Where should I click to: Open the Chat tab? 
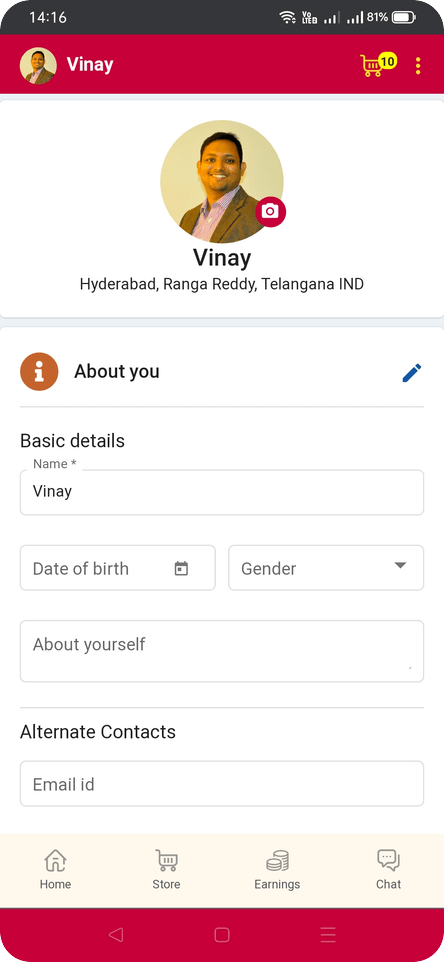click(388, 870)
